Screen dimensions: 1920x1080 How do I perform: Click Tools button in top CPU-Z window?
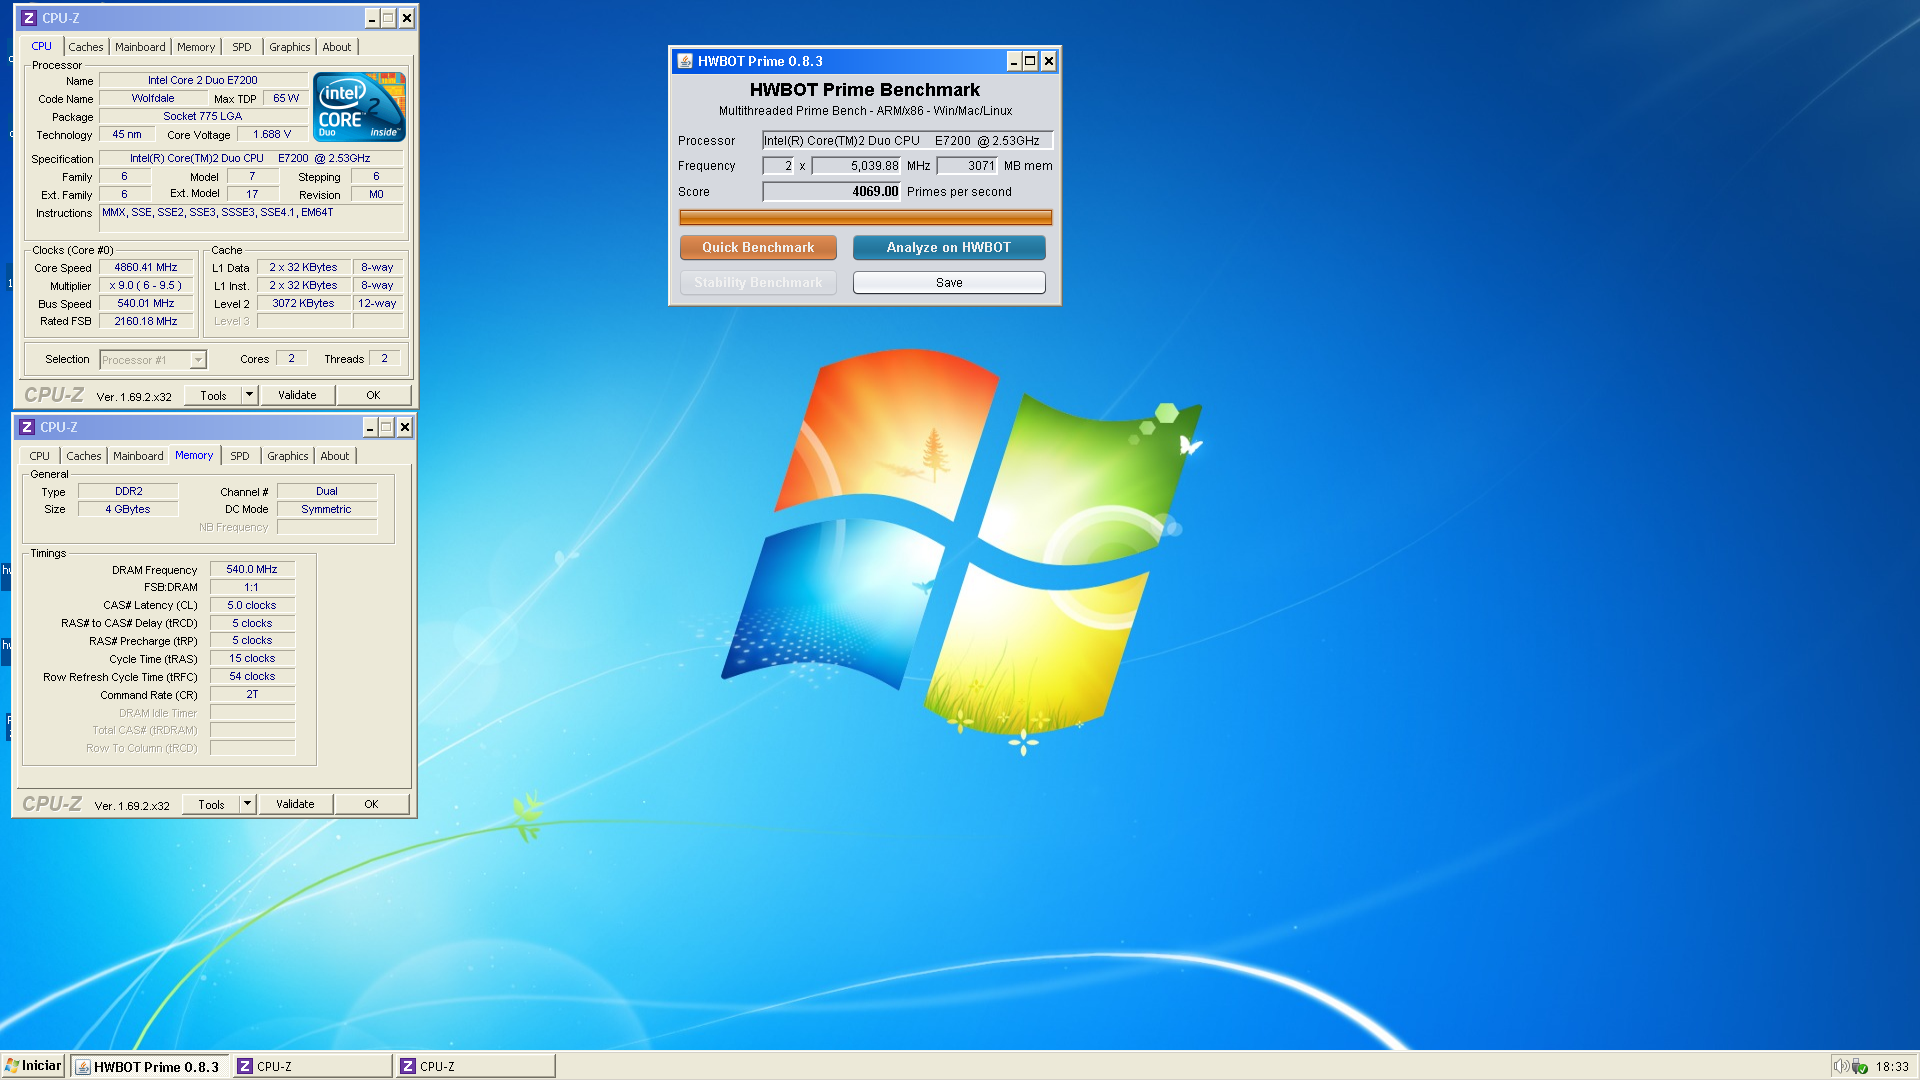213,395
